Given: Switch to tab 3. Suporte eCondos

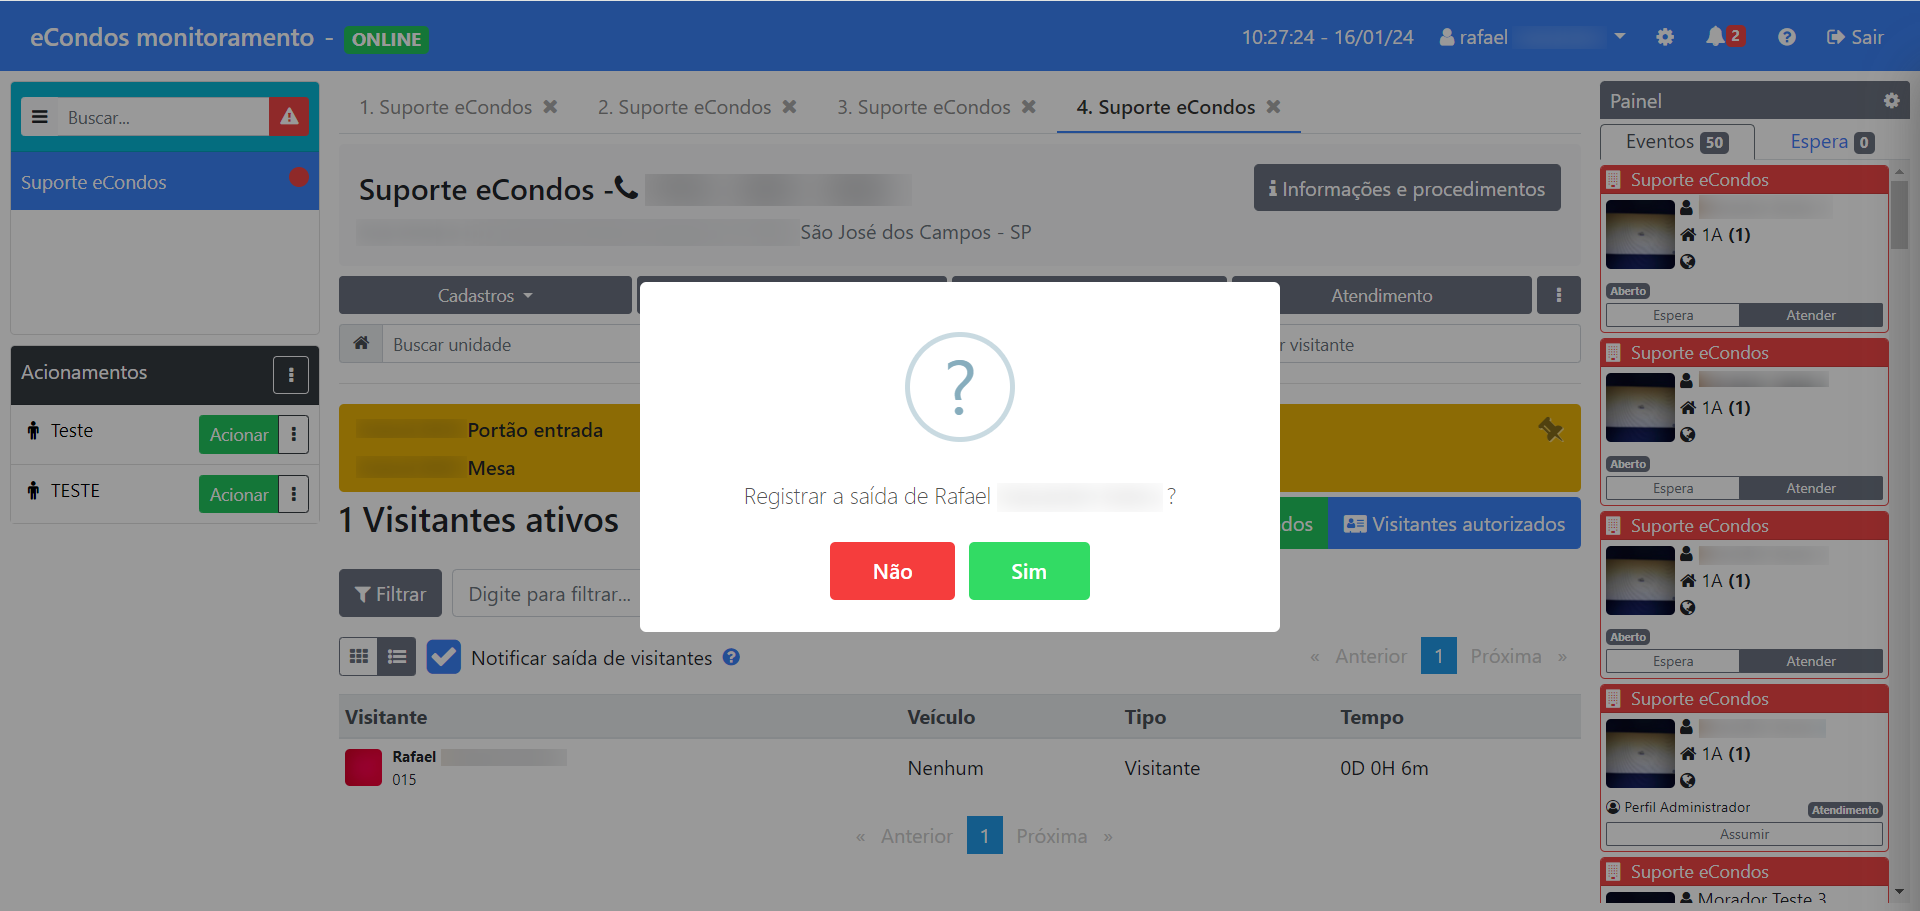Looking at the screenshot, I should tap(924, 107).
